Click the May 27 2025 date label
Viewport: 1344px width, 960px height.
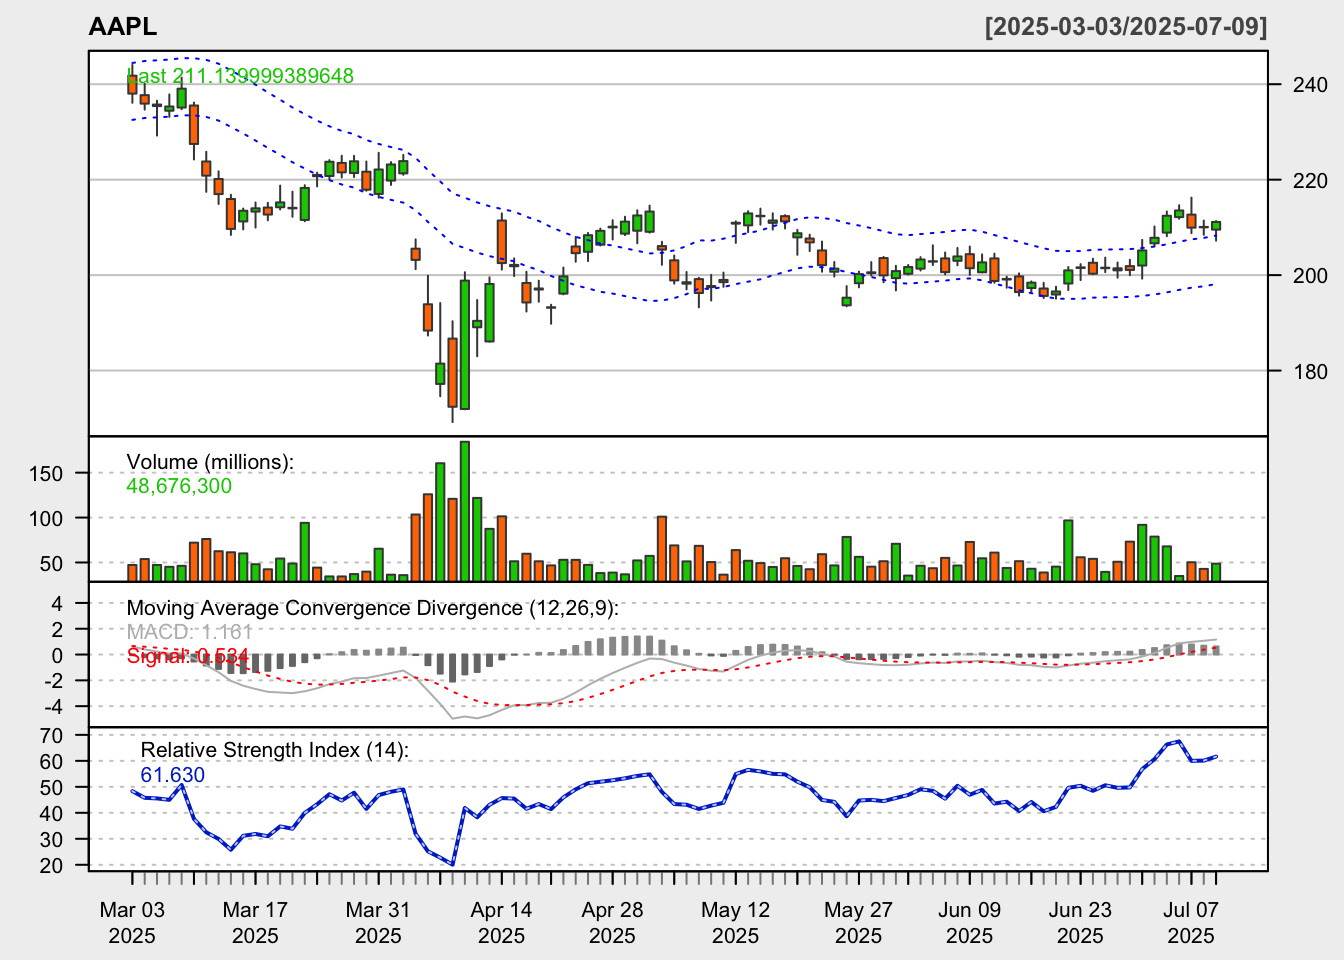point(858,923)
